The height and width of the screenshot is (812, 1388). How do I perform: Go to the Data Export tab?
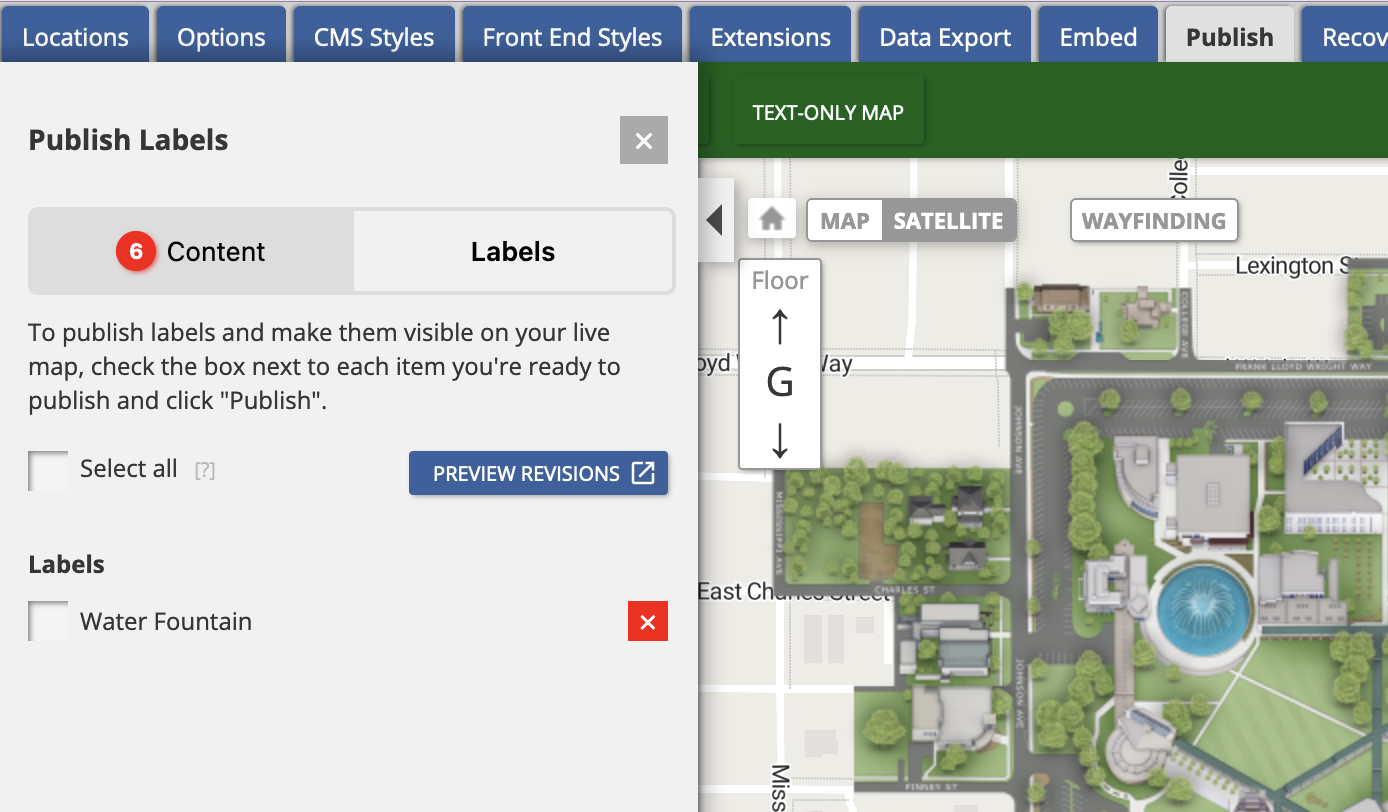[944, 35]
